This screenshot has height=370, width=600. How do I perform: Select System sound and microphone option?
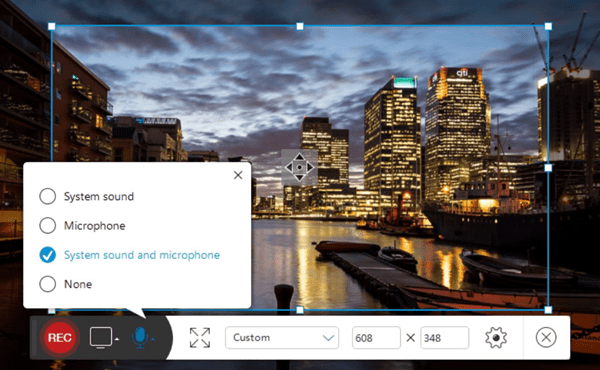coord(130,255)
